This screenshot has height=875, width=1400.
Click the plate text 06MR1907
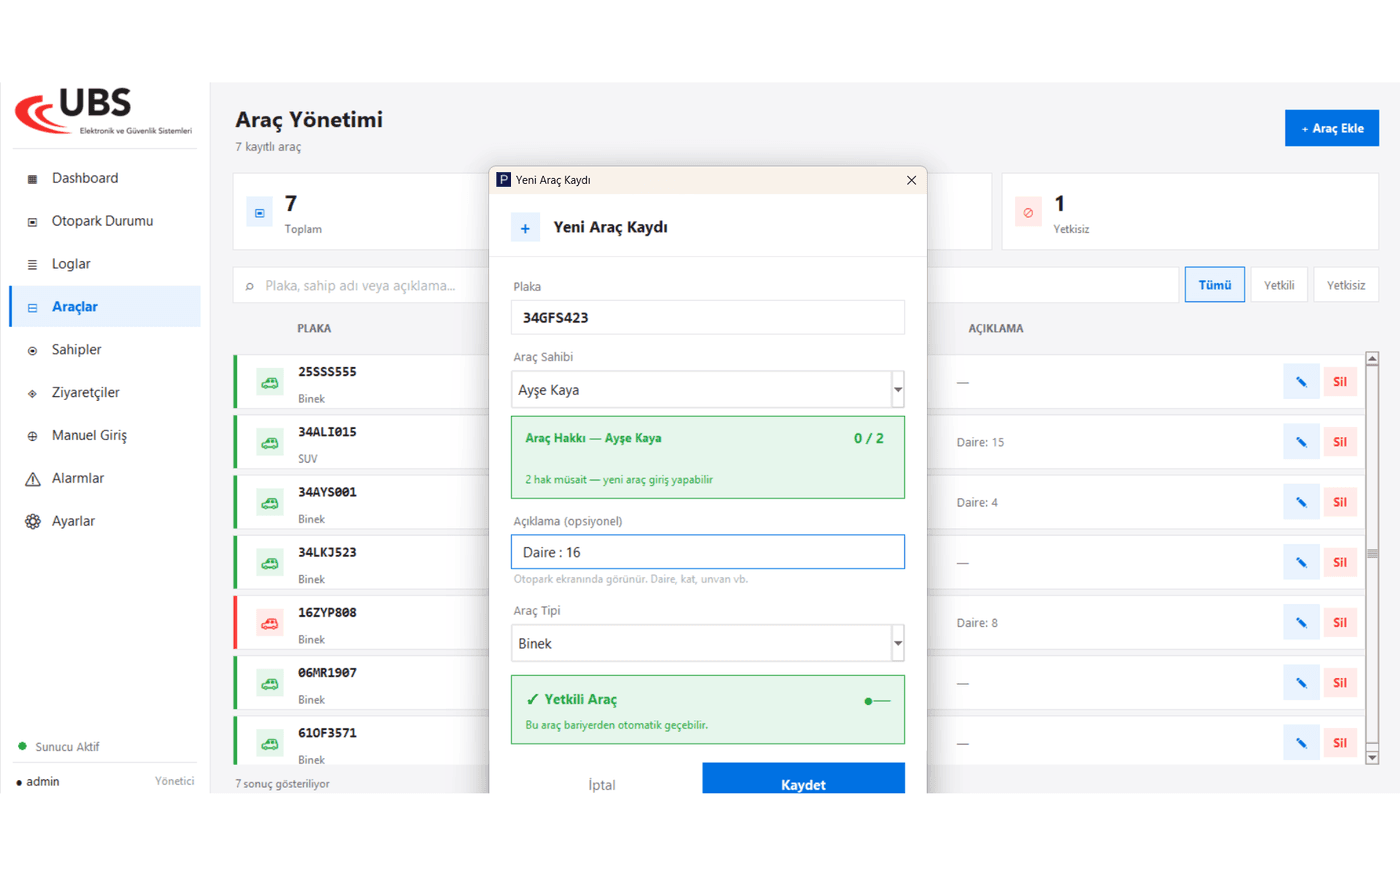[x=327, y=672]
